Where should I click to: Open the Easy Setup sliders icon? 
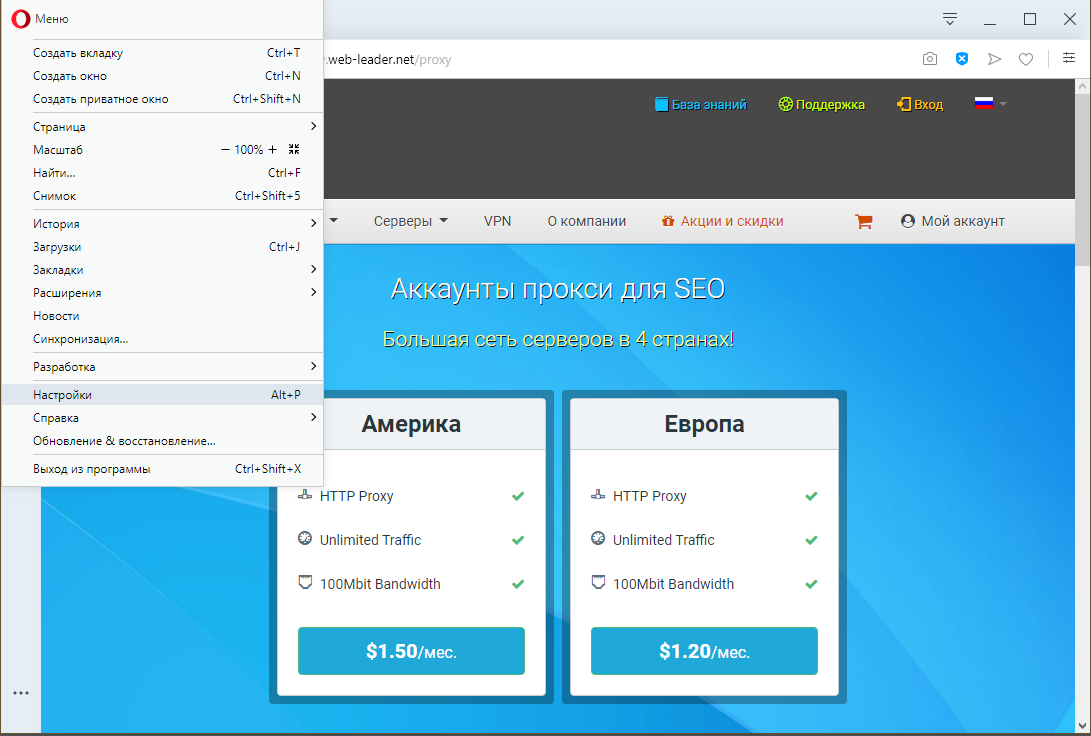click(1069, 59)
